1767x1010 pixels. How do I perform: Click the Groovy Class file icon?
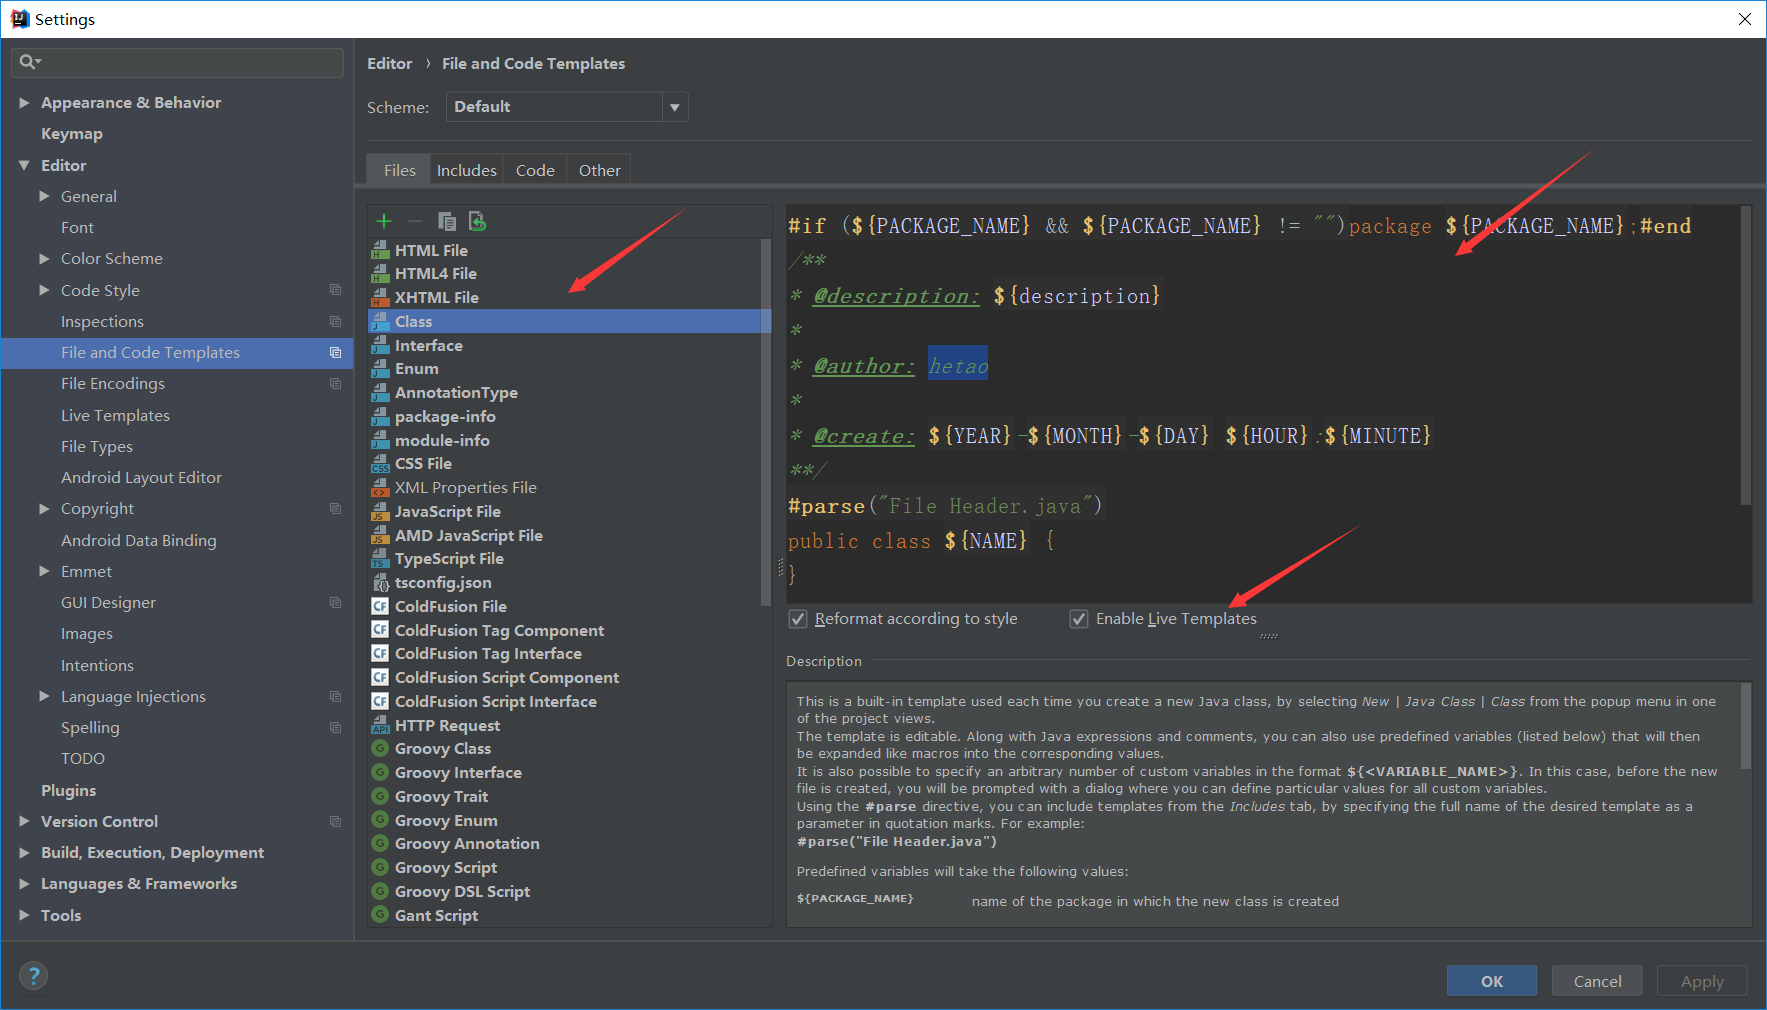(380, 748)
